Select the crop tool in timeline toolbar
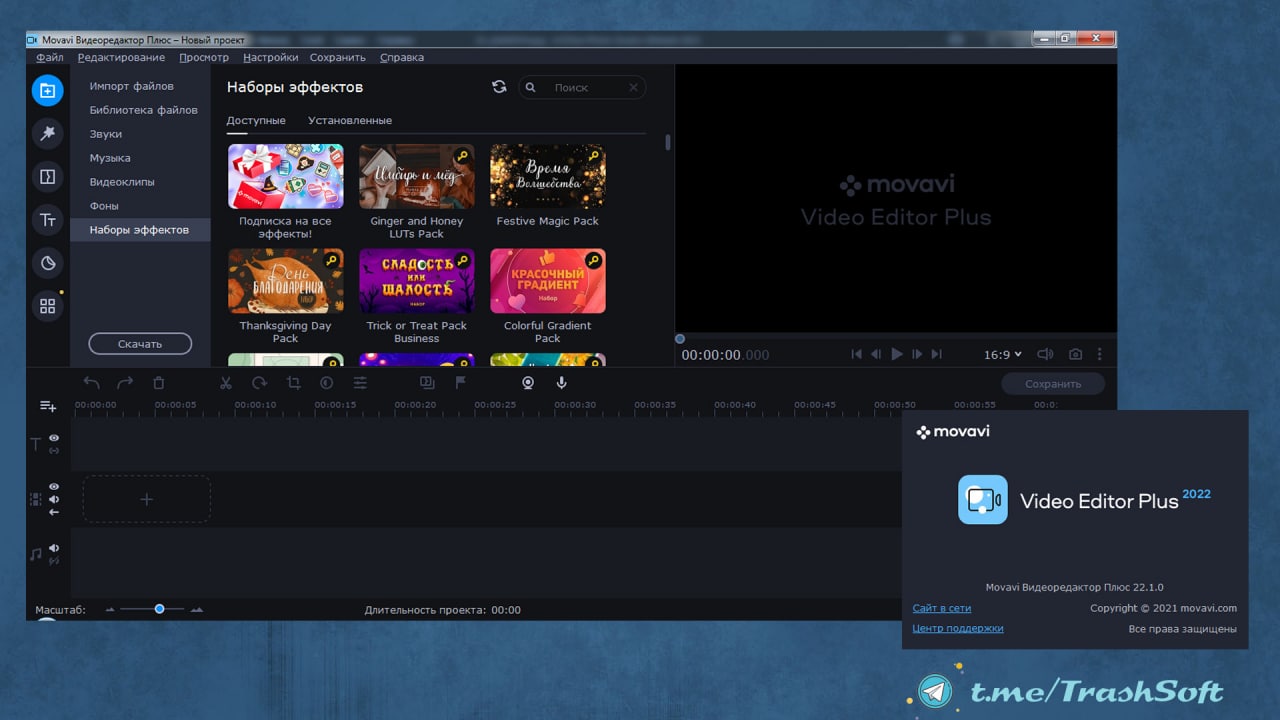This screenshot has height=720, width=1280. (293, 383)
